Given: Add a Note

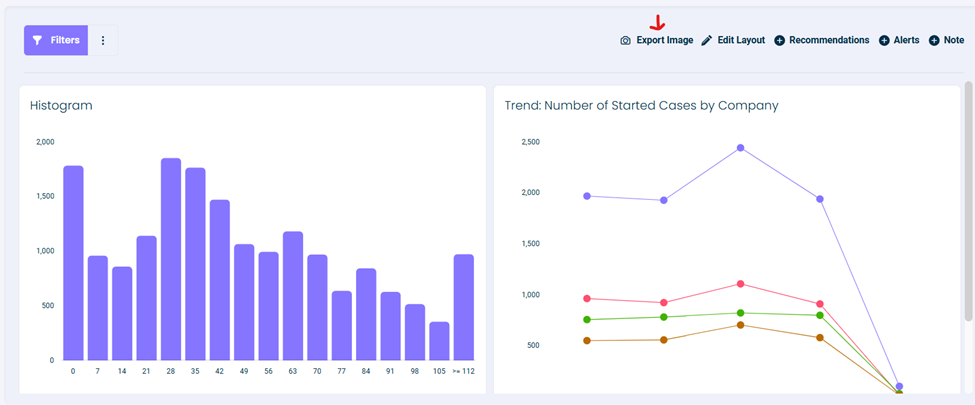Looking at the screenshot, I should pos(954,40).
